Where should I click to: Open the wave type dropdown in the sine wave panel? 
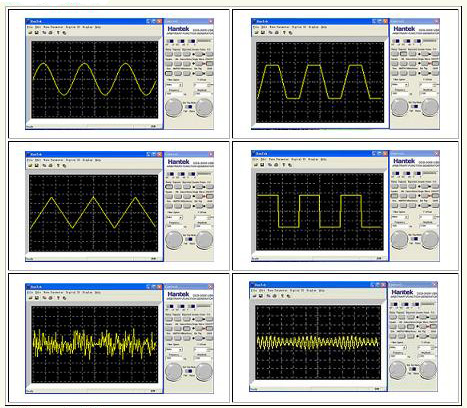click(x=174, y=85)
